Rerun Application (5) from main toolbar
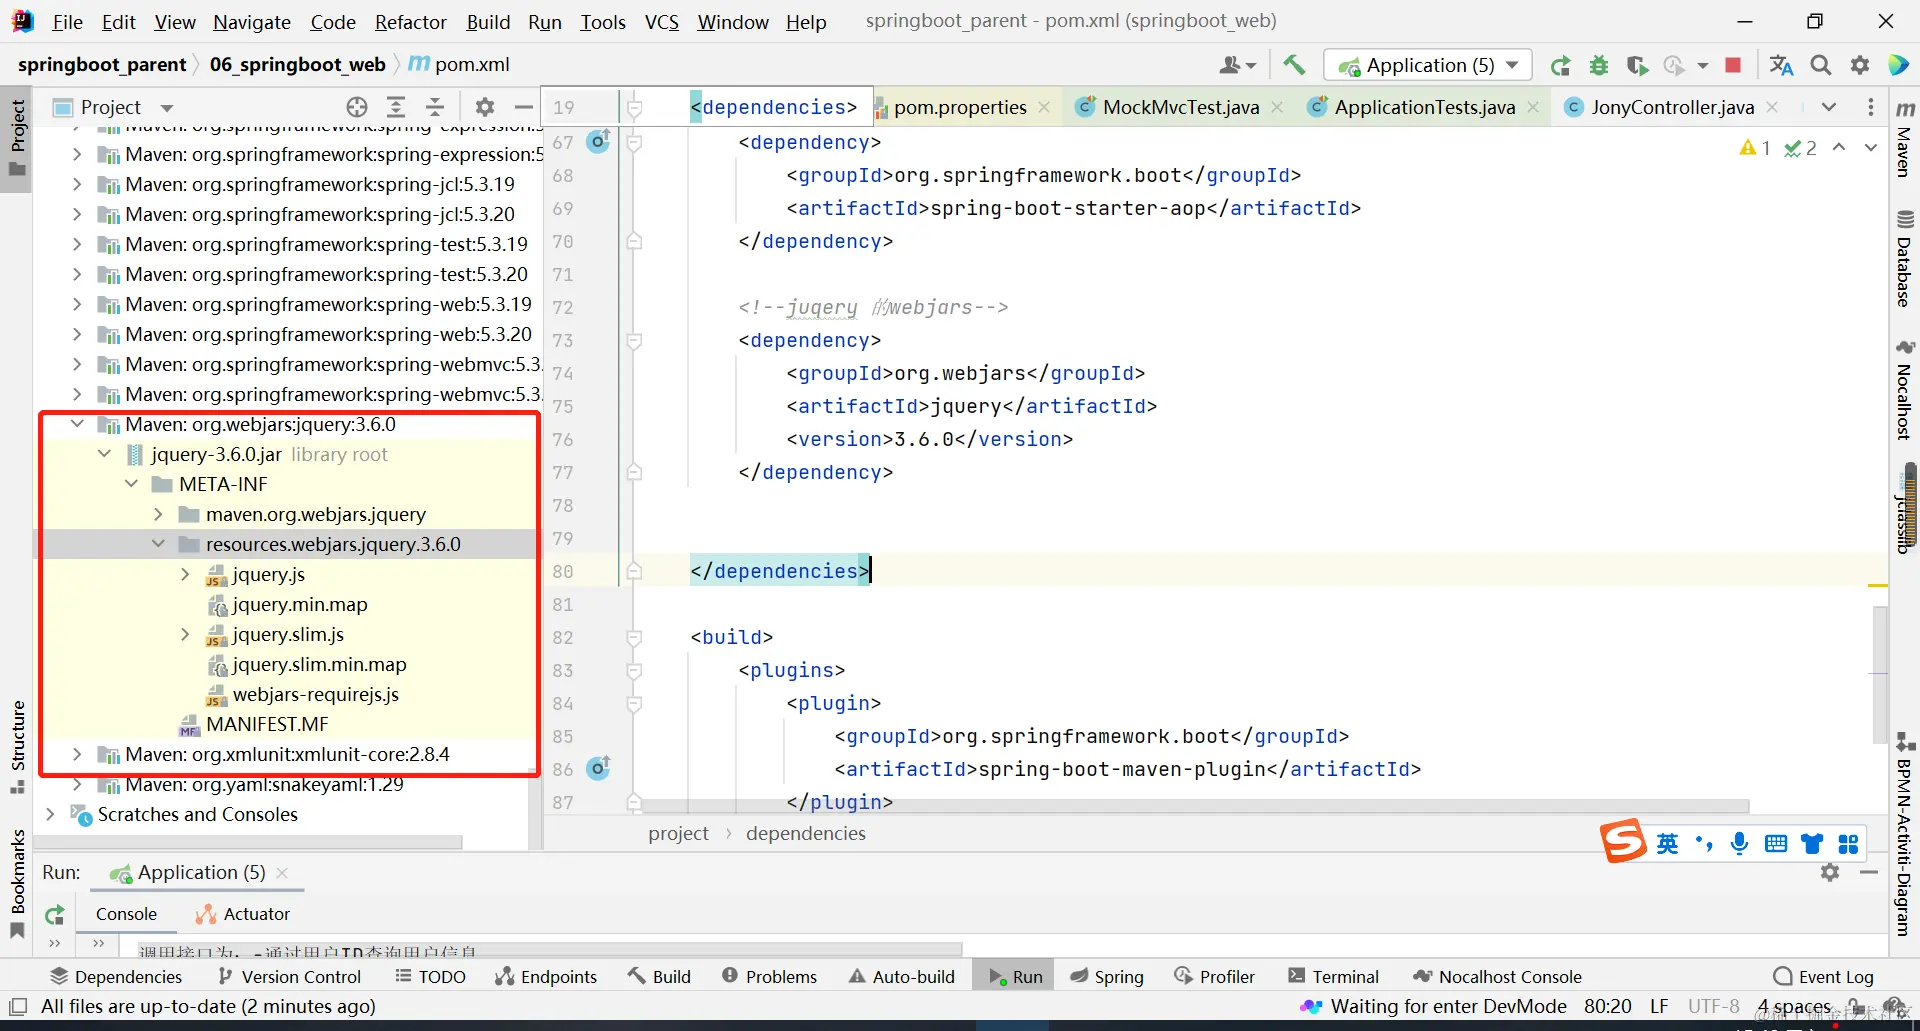This screenshot has height=1031, width=1920. point(1560,66)
